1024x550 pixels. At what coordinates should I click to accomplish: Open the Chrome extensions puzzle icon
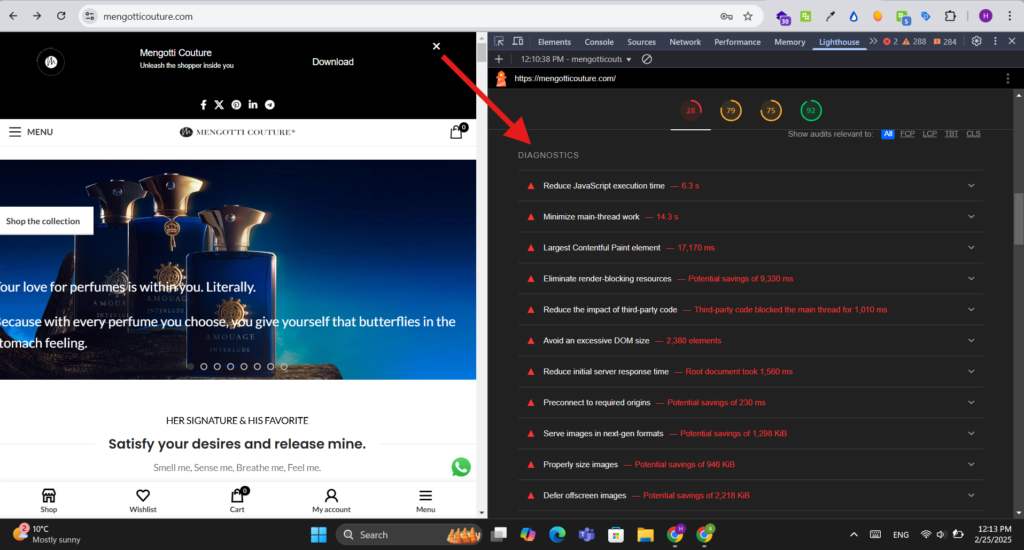pos(950,16)
